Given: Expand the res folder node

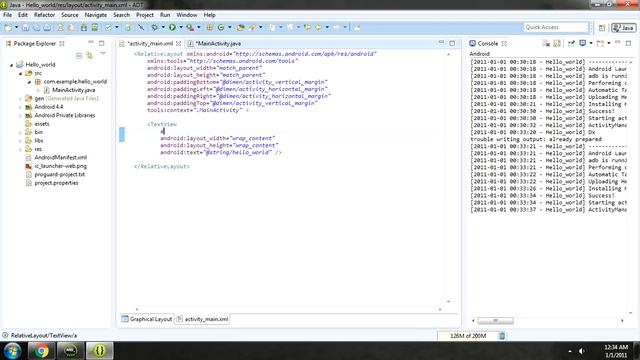Looking at the screenshot, I should pyautogui.click(x=20, y=149).
